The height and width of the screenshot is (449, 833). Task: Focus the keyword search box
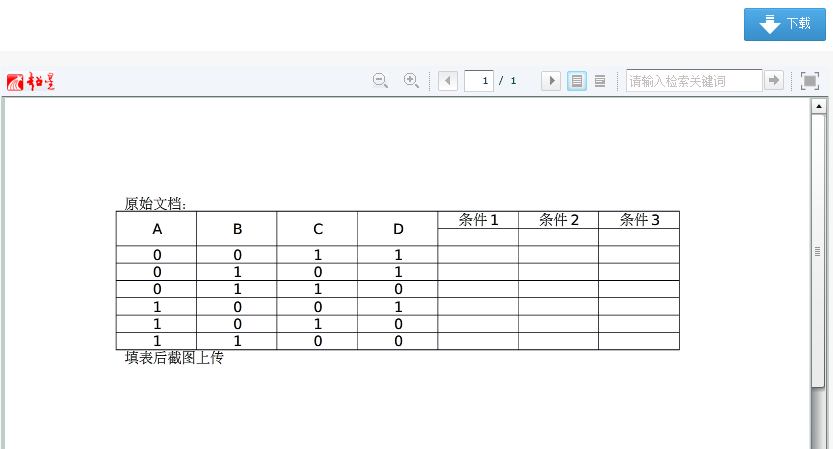click(x=694, y=81)
